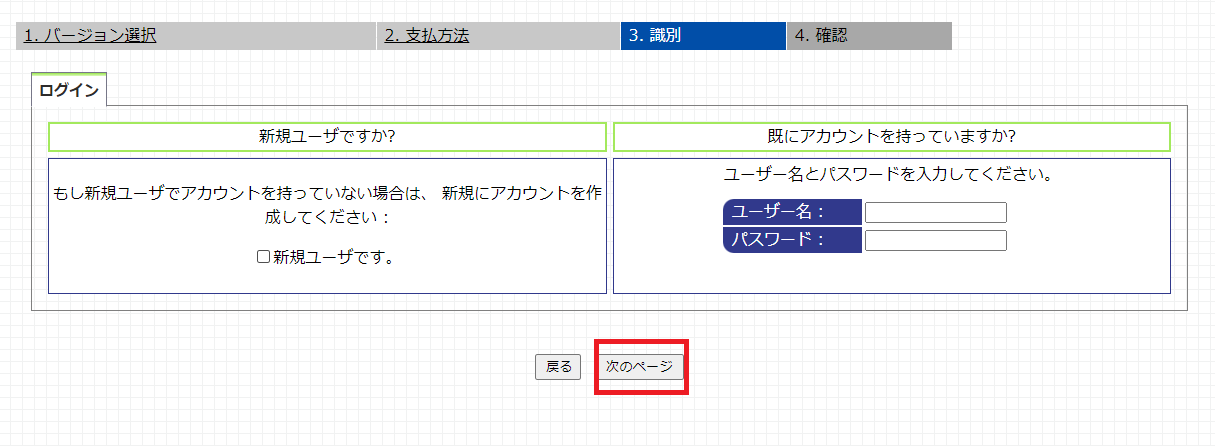Open step 2. 支払方法 link
The height and width of the screenshot is (446, 1215).
[x=427, y=36]
